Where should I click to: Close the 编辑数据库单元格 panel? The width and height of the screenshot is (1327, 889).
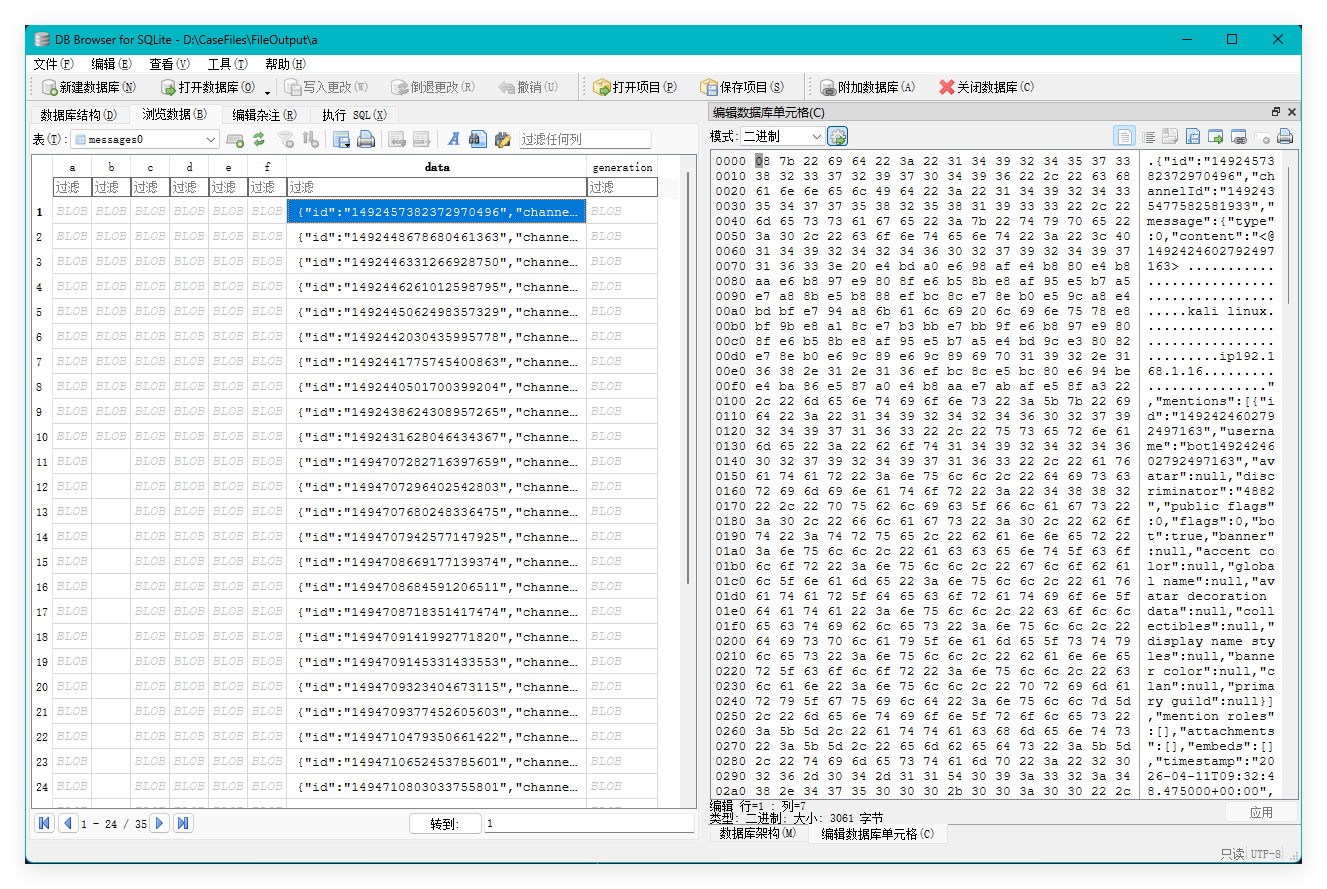pyautogui.click(x=1291, y=112)
